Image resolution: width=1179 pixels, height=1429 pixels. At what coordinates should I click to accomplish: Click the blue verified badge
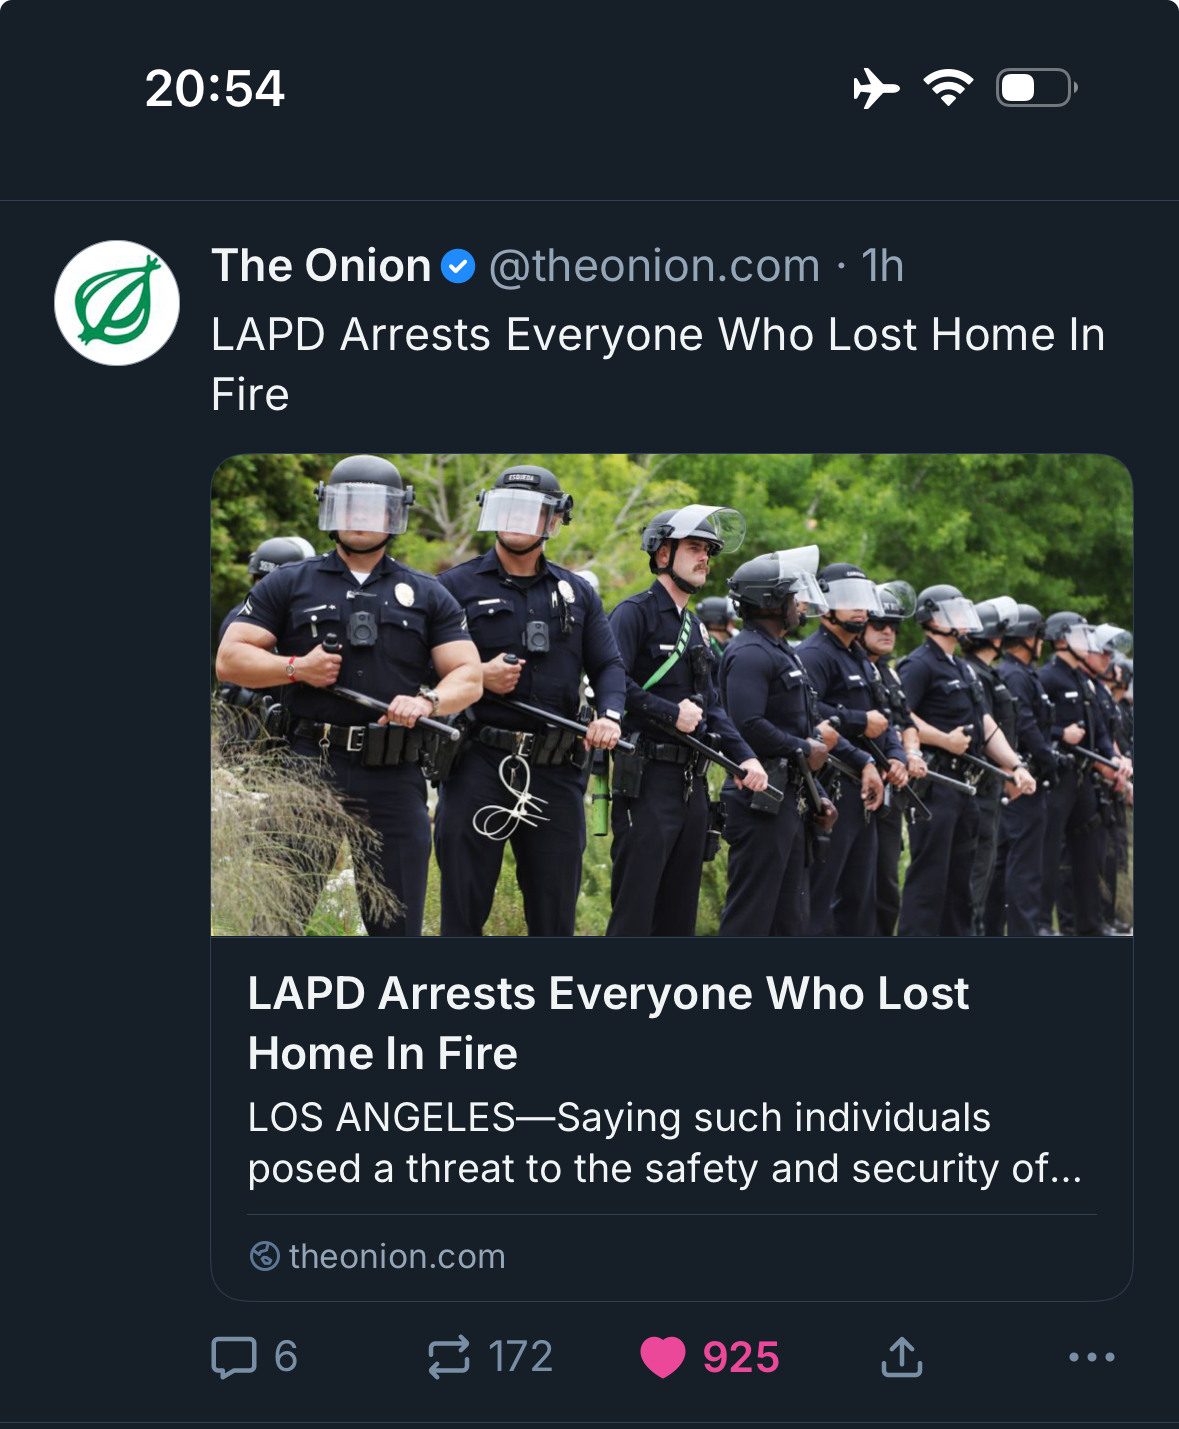coord(458,267)
